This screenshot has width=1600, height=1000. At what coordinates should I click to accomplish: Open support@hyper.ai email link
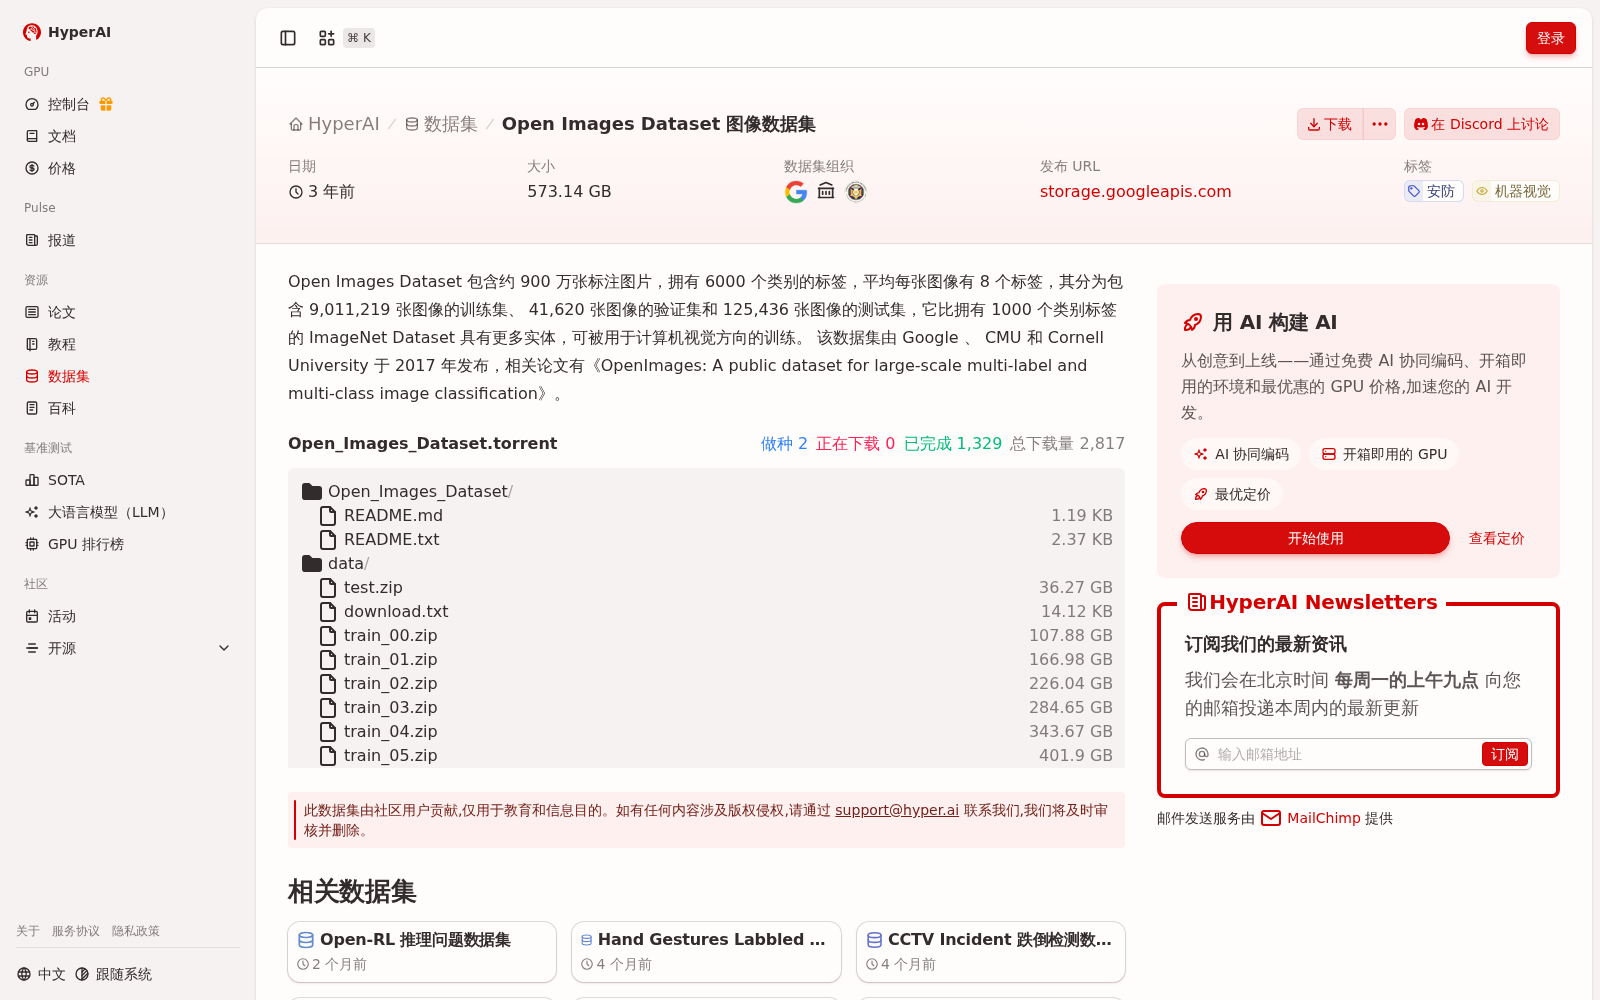(897, 810)
